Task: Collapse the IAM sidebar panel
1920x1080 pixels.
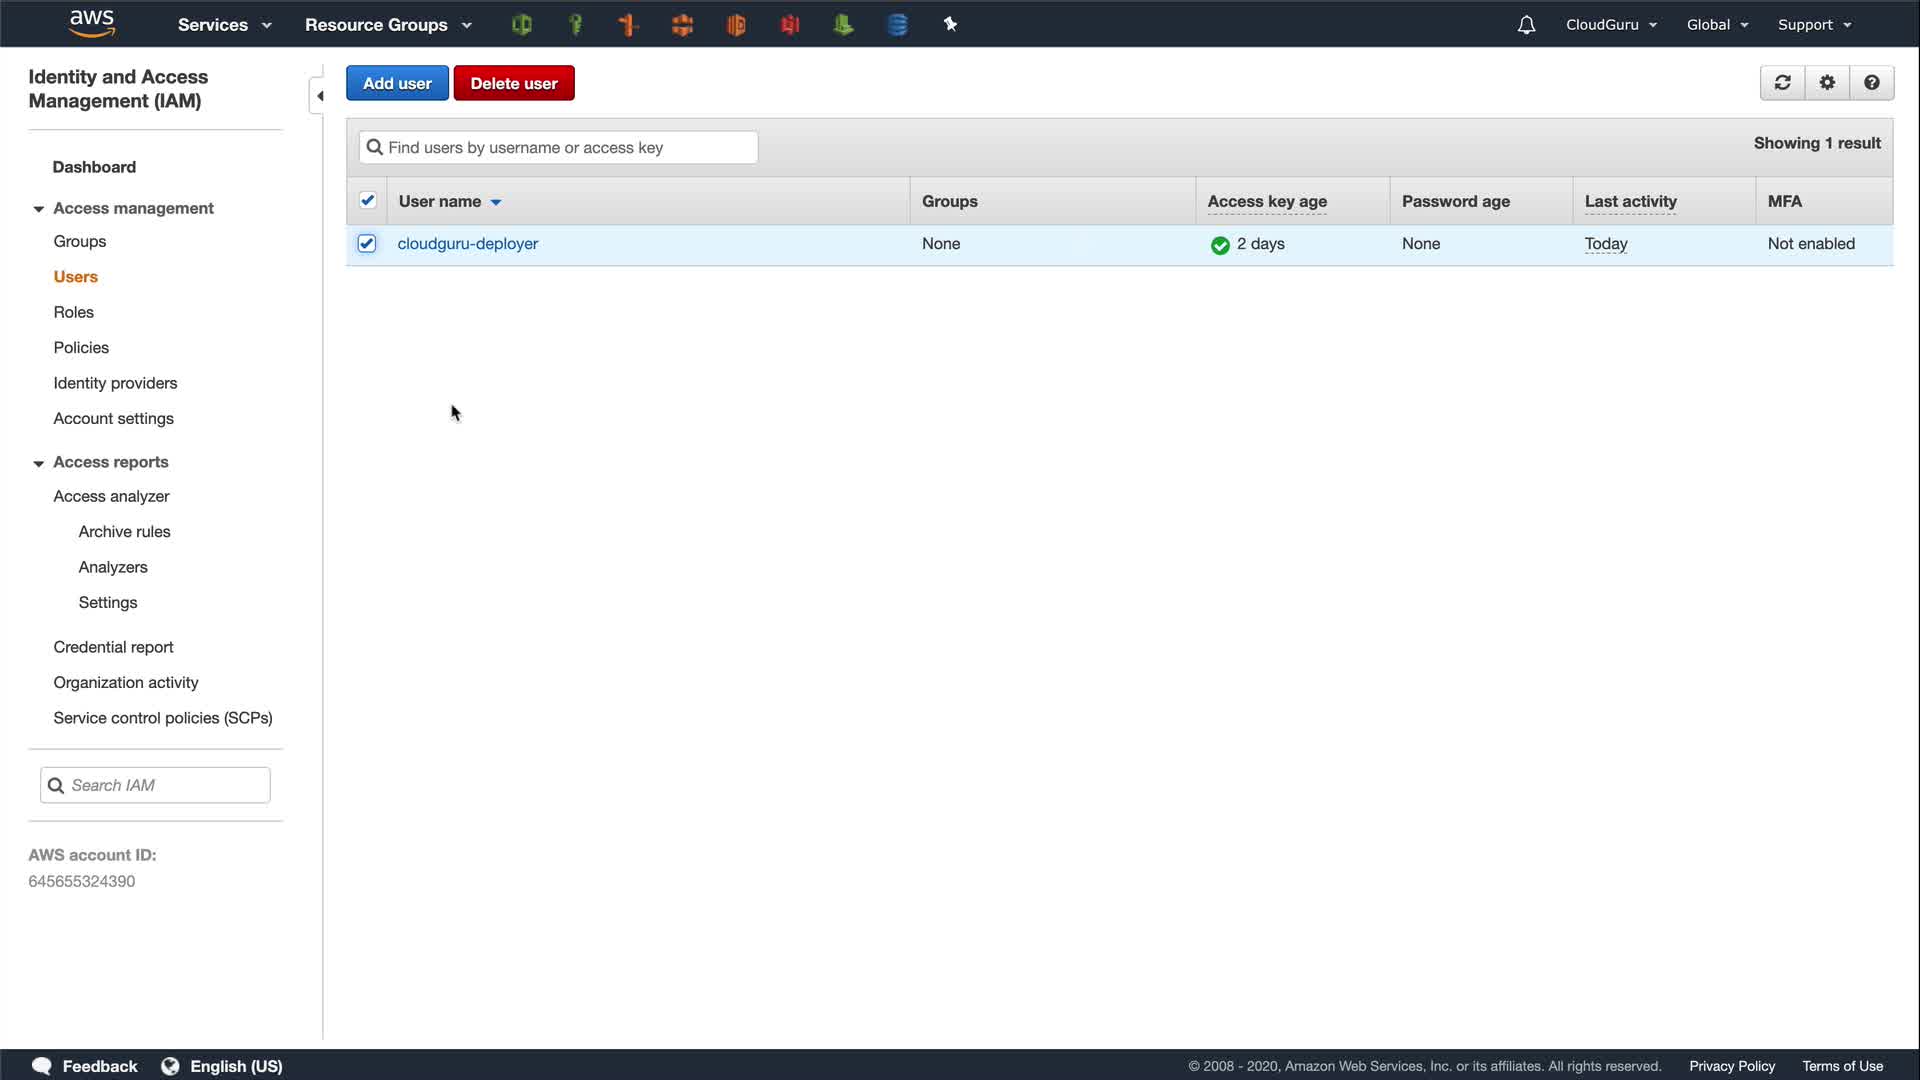Action: [x=319, y=96]
